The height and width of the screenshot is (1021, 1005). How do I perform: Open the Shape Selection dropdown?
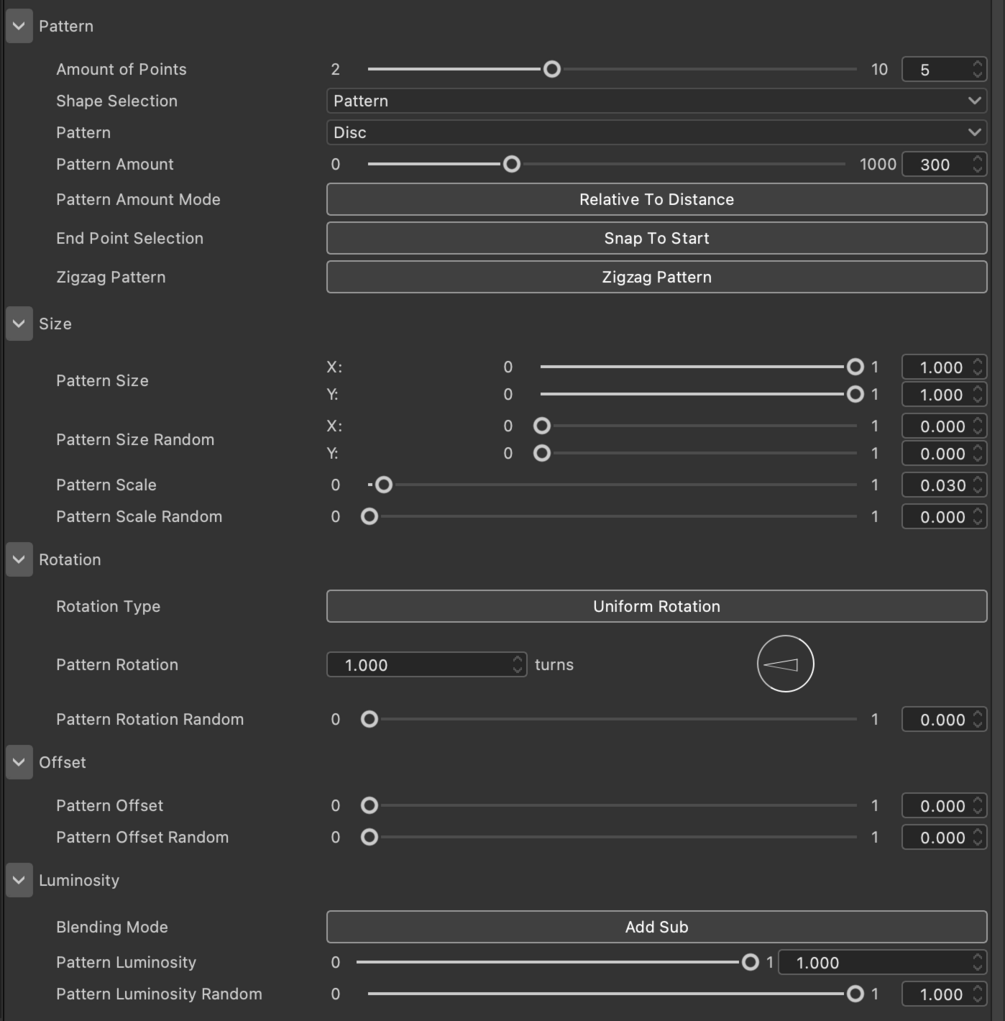point(657,101)
